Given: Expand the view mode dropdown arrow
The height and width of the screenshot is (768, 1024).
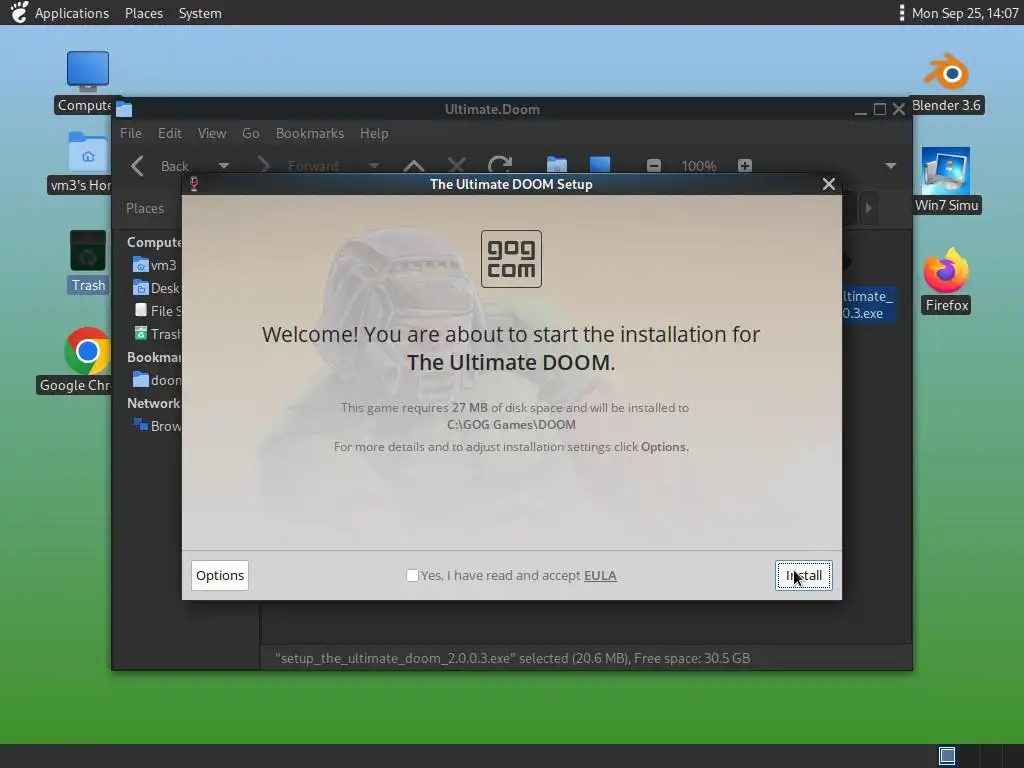Looking at the screenshot, I should [890, 166].
